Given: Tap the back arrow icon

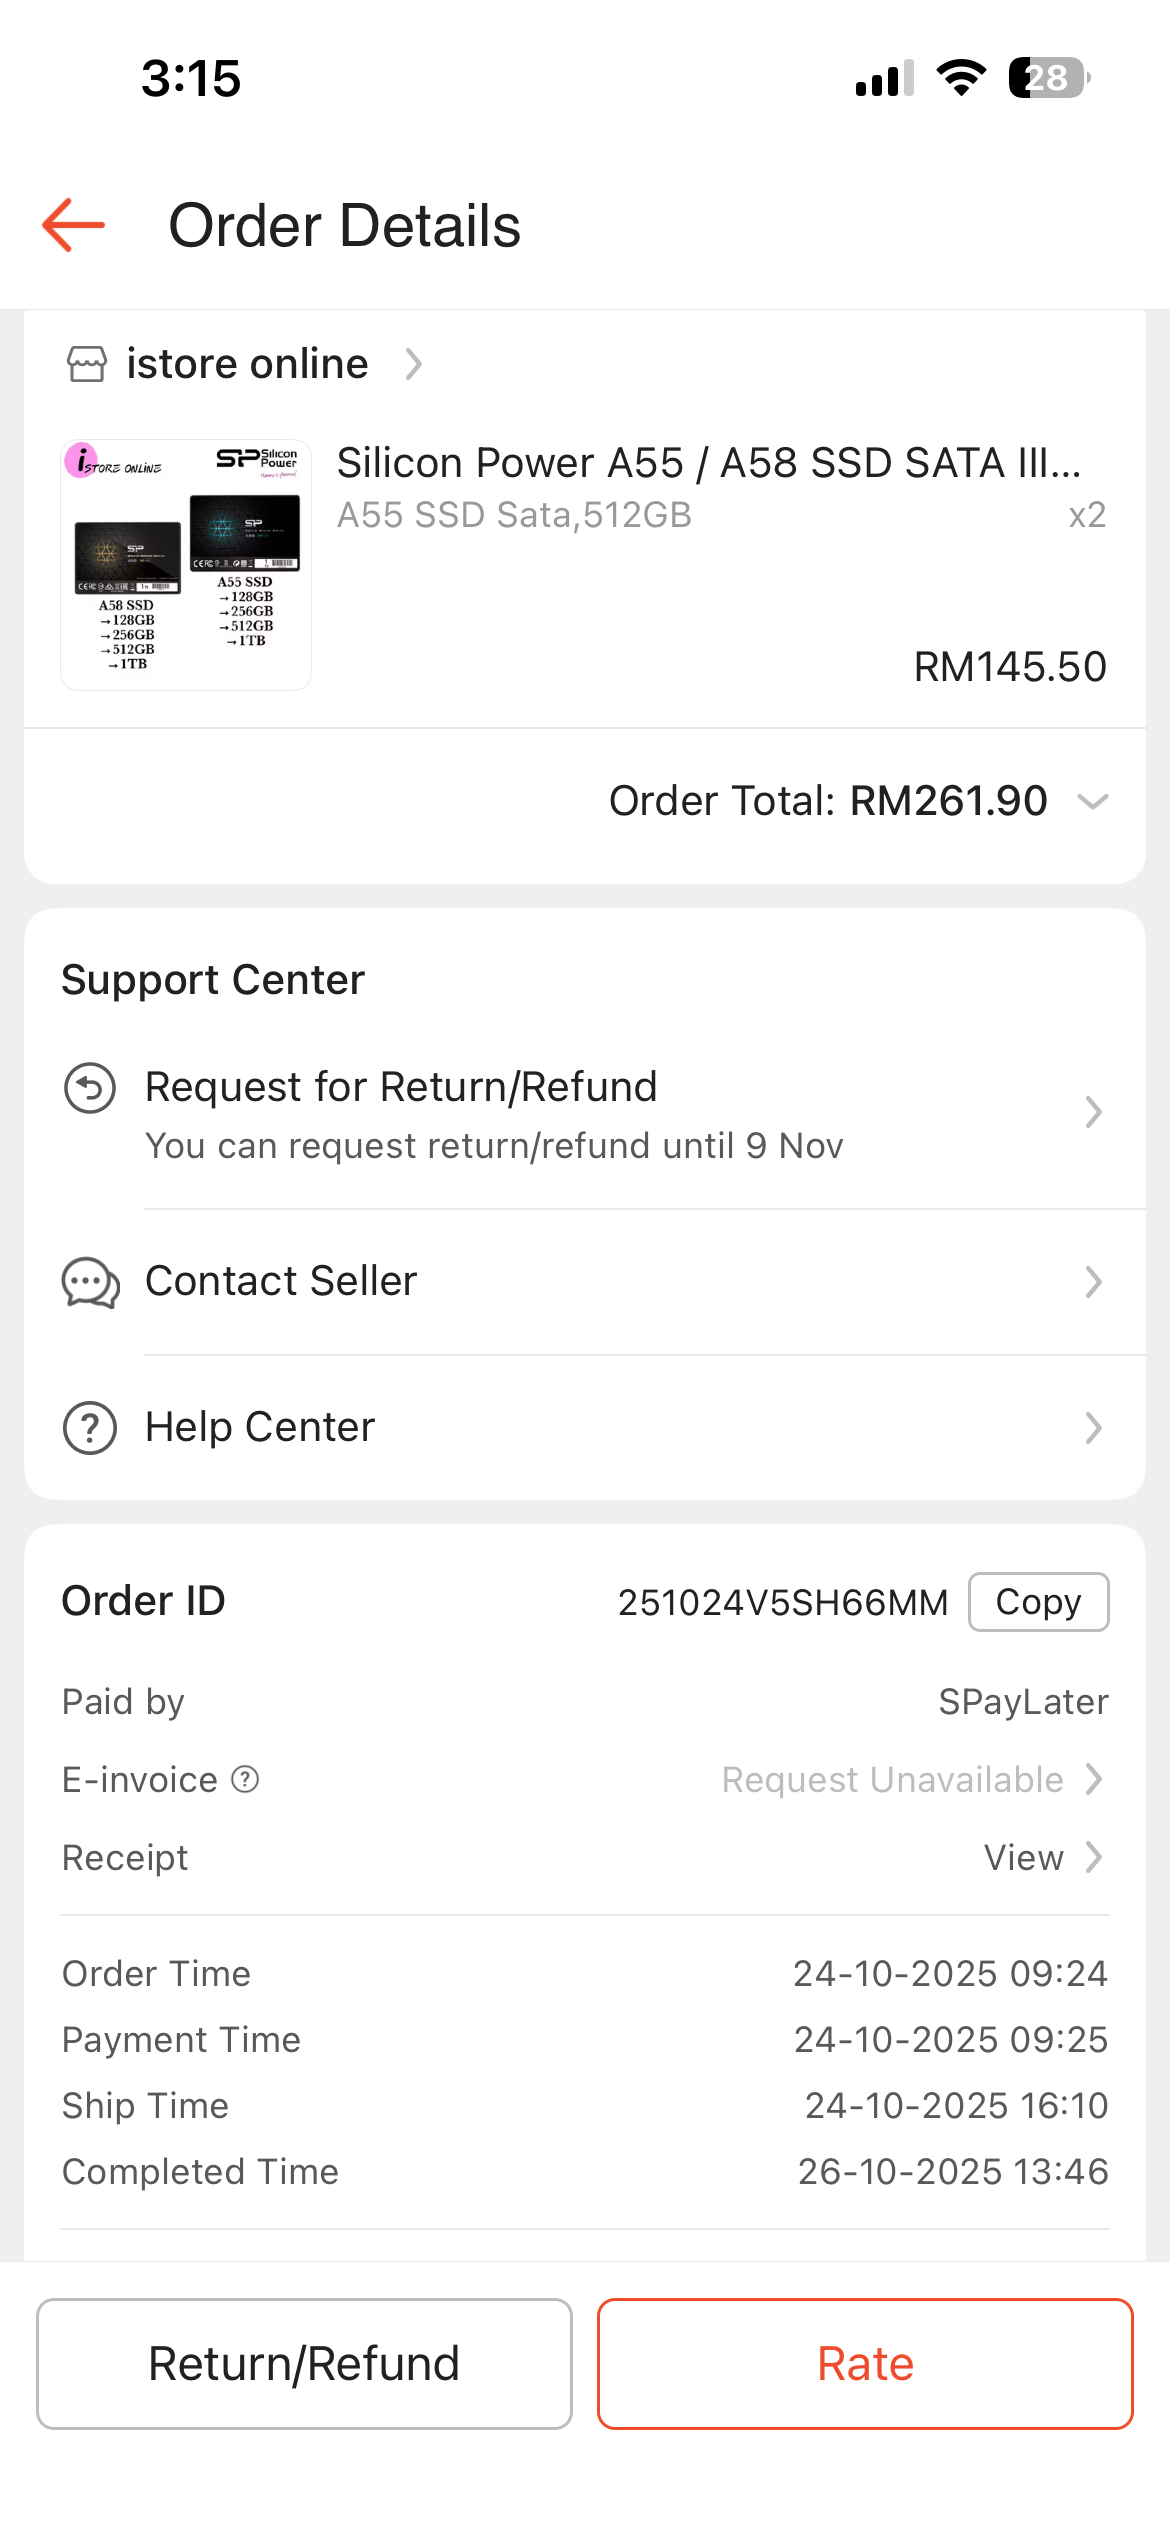Looking at the screenshot, I should [74, 225].
